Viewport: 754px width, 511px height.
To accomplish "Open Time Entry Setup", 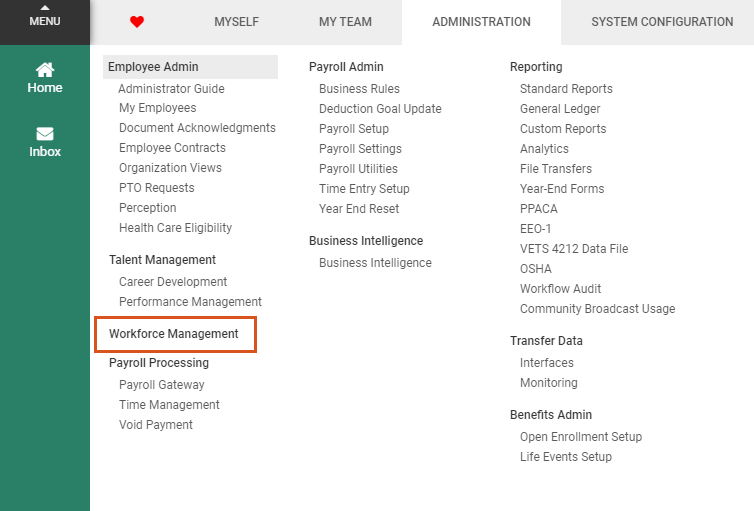I will (364, 188).
